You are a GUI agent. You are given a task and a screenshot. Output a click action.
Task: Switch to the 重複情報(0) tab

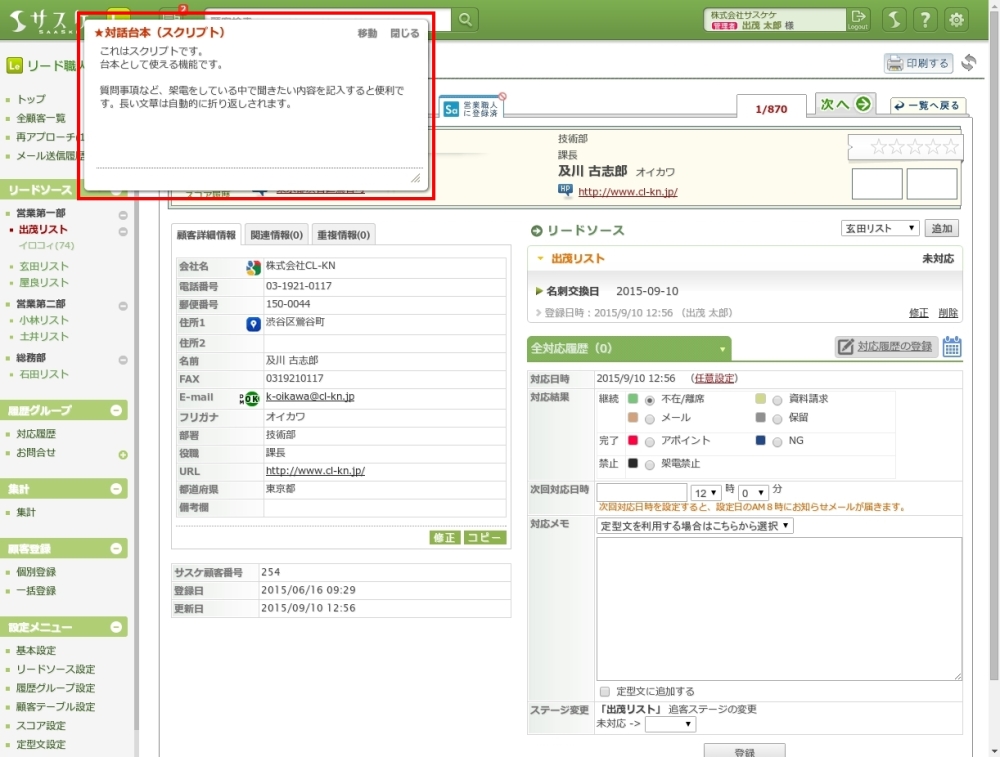(343, 235)
